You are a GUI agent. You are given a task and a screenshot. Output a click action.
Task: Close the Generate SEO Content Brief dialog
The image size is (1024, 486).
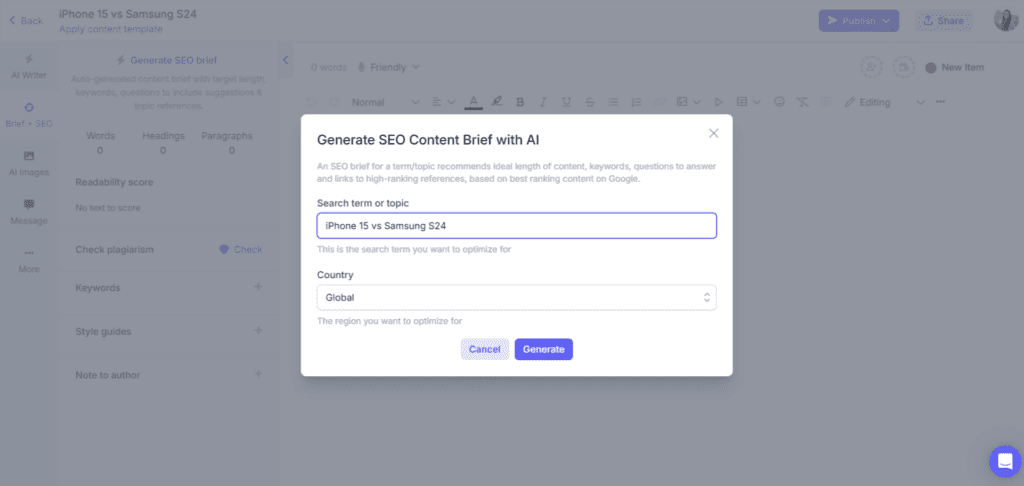[x=714, y=133]
